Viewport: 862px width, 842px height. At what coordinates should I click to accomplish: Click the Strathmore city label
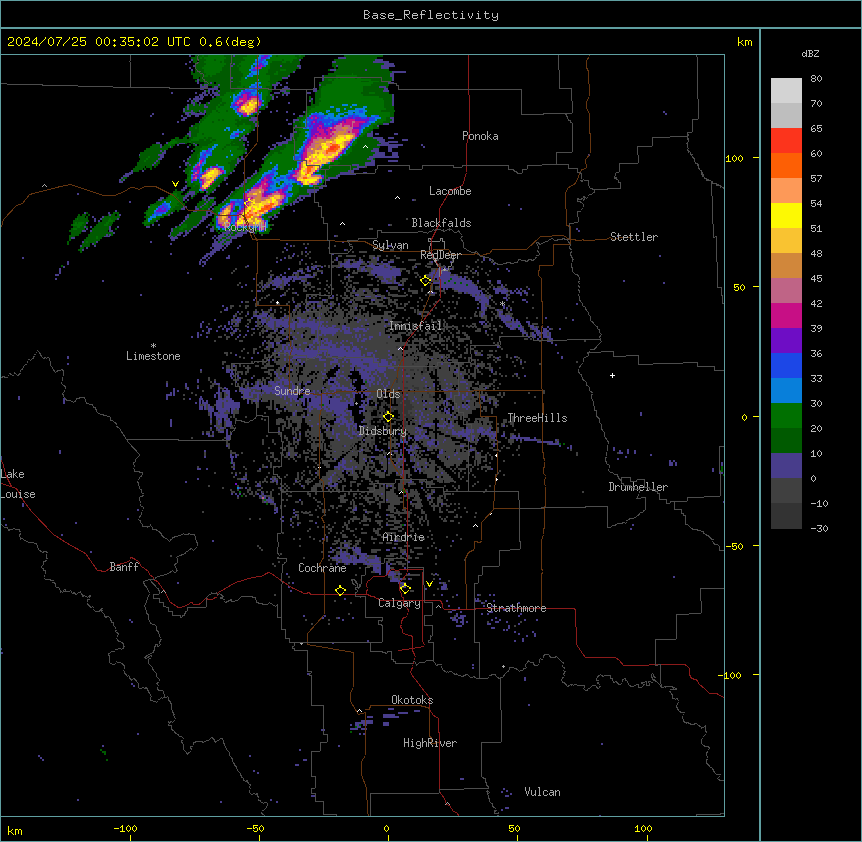516,608
